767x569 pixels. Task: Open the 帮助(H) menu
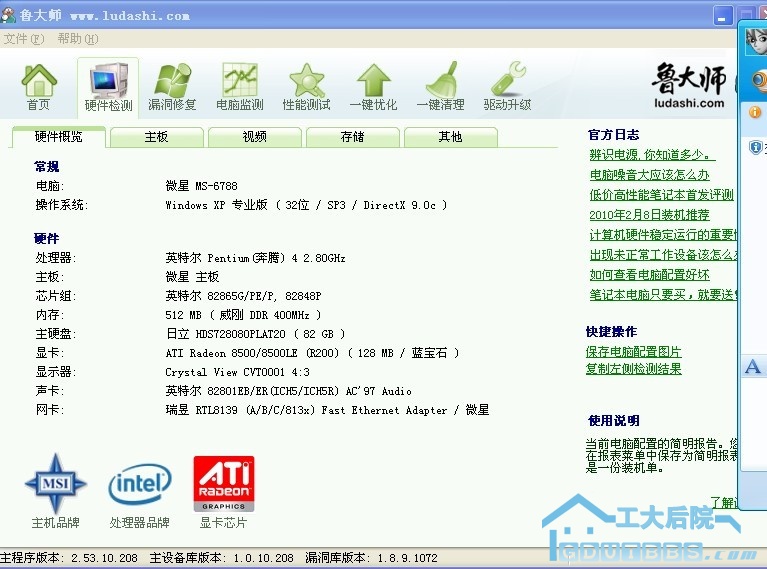tap(78, 39)
